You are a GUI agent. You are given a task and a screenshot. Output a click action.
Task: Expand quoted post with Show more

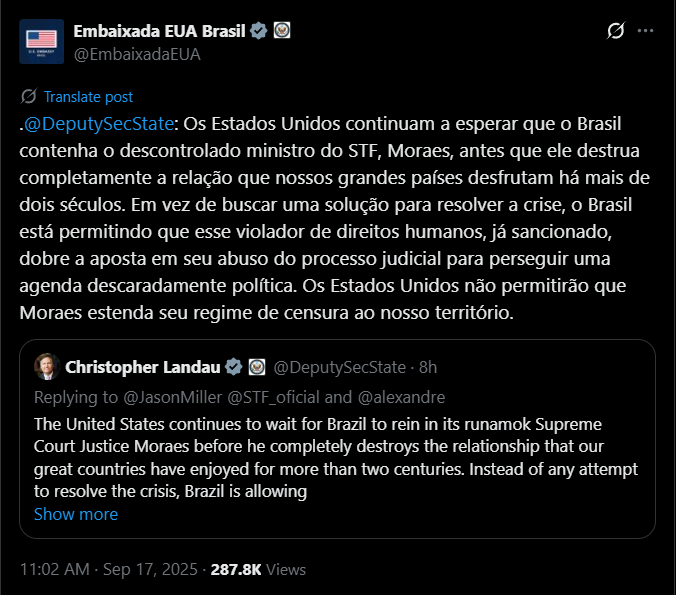click(x=76, y=514)
